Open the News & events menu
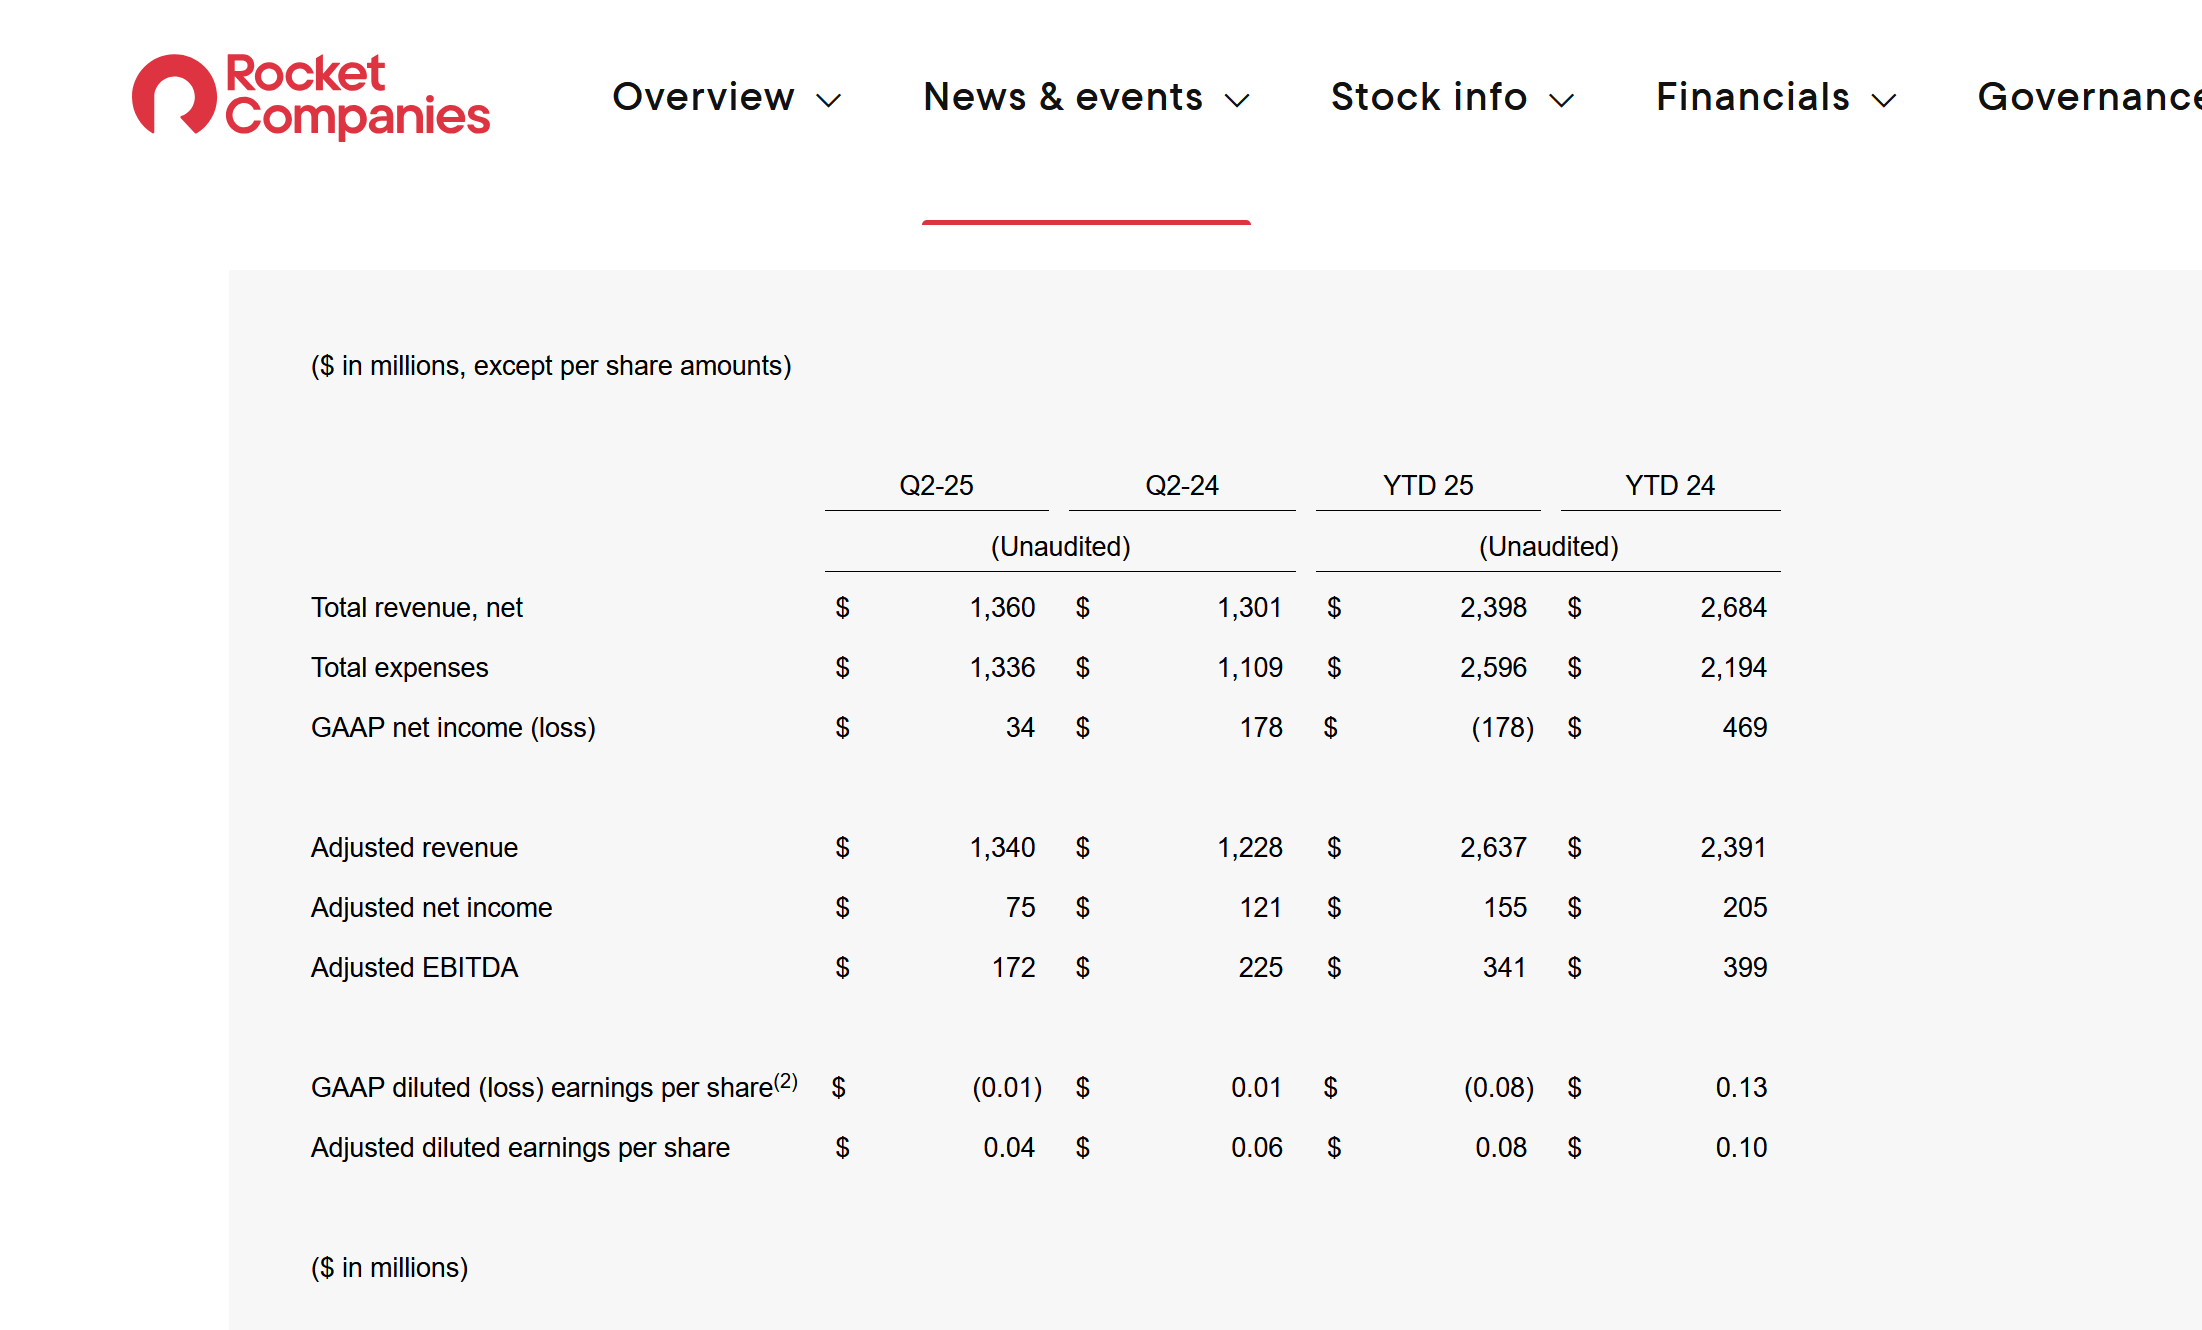 pyautogui.click(x=1062, y=97)
